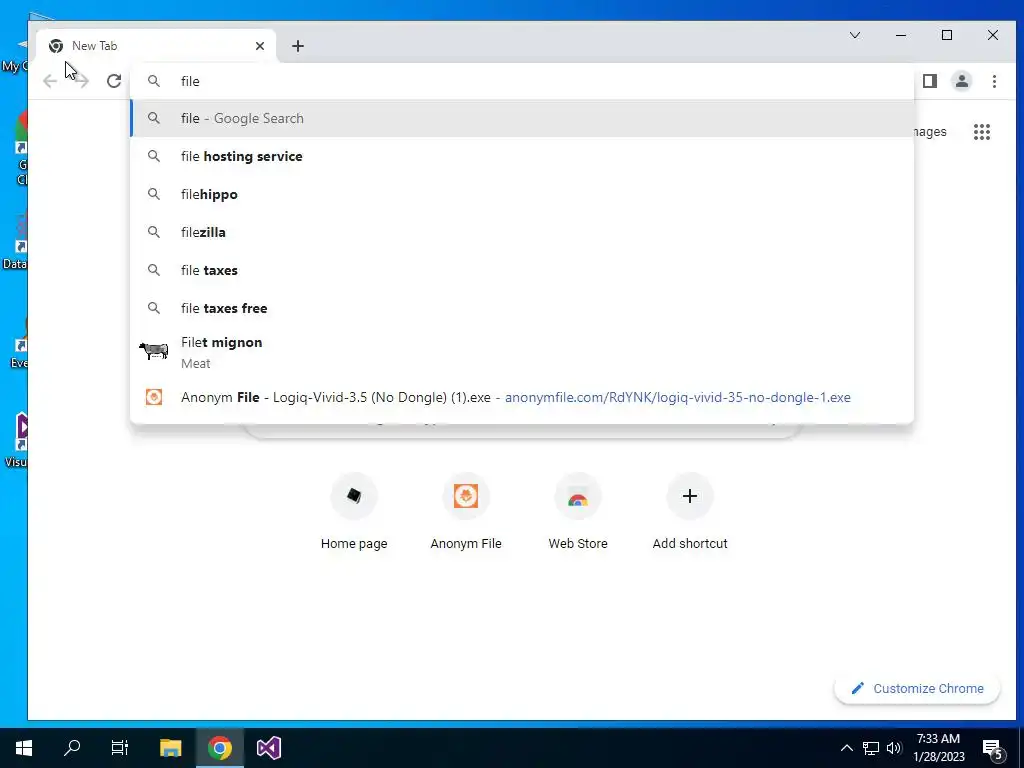Open the Chrome profile avatar
Viewport: 1024px width, 768px height.
[x=961, y=81]
